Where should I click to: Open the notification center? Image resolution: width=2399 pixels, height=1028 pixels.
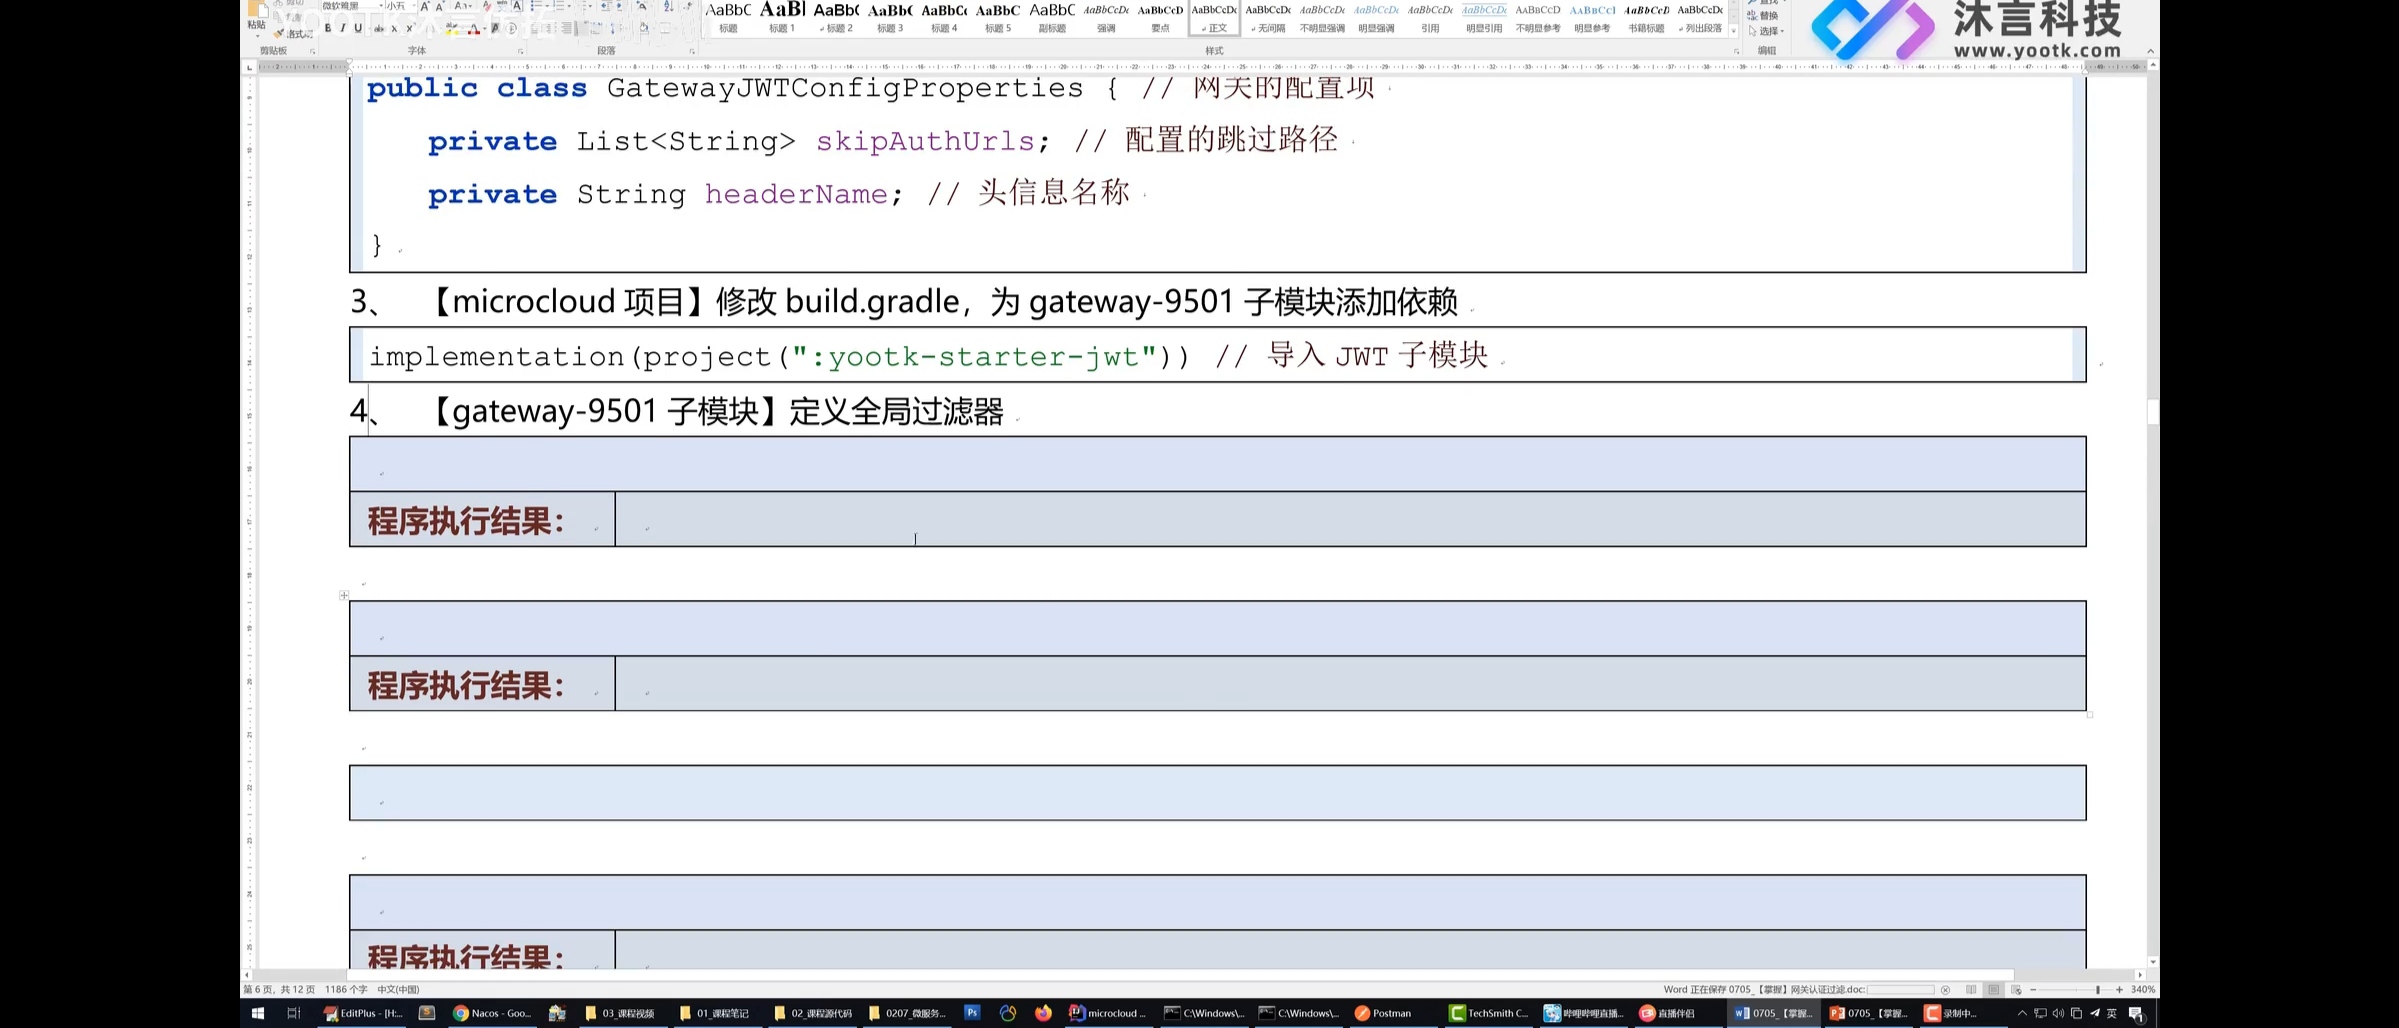tap(2137, 1013)
